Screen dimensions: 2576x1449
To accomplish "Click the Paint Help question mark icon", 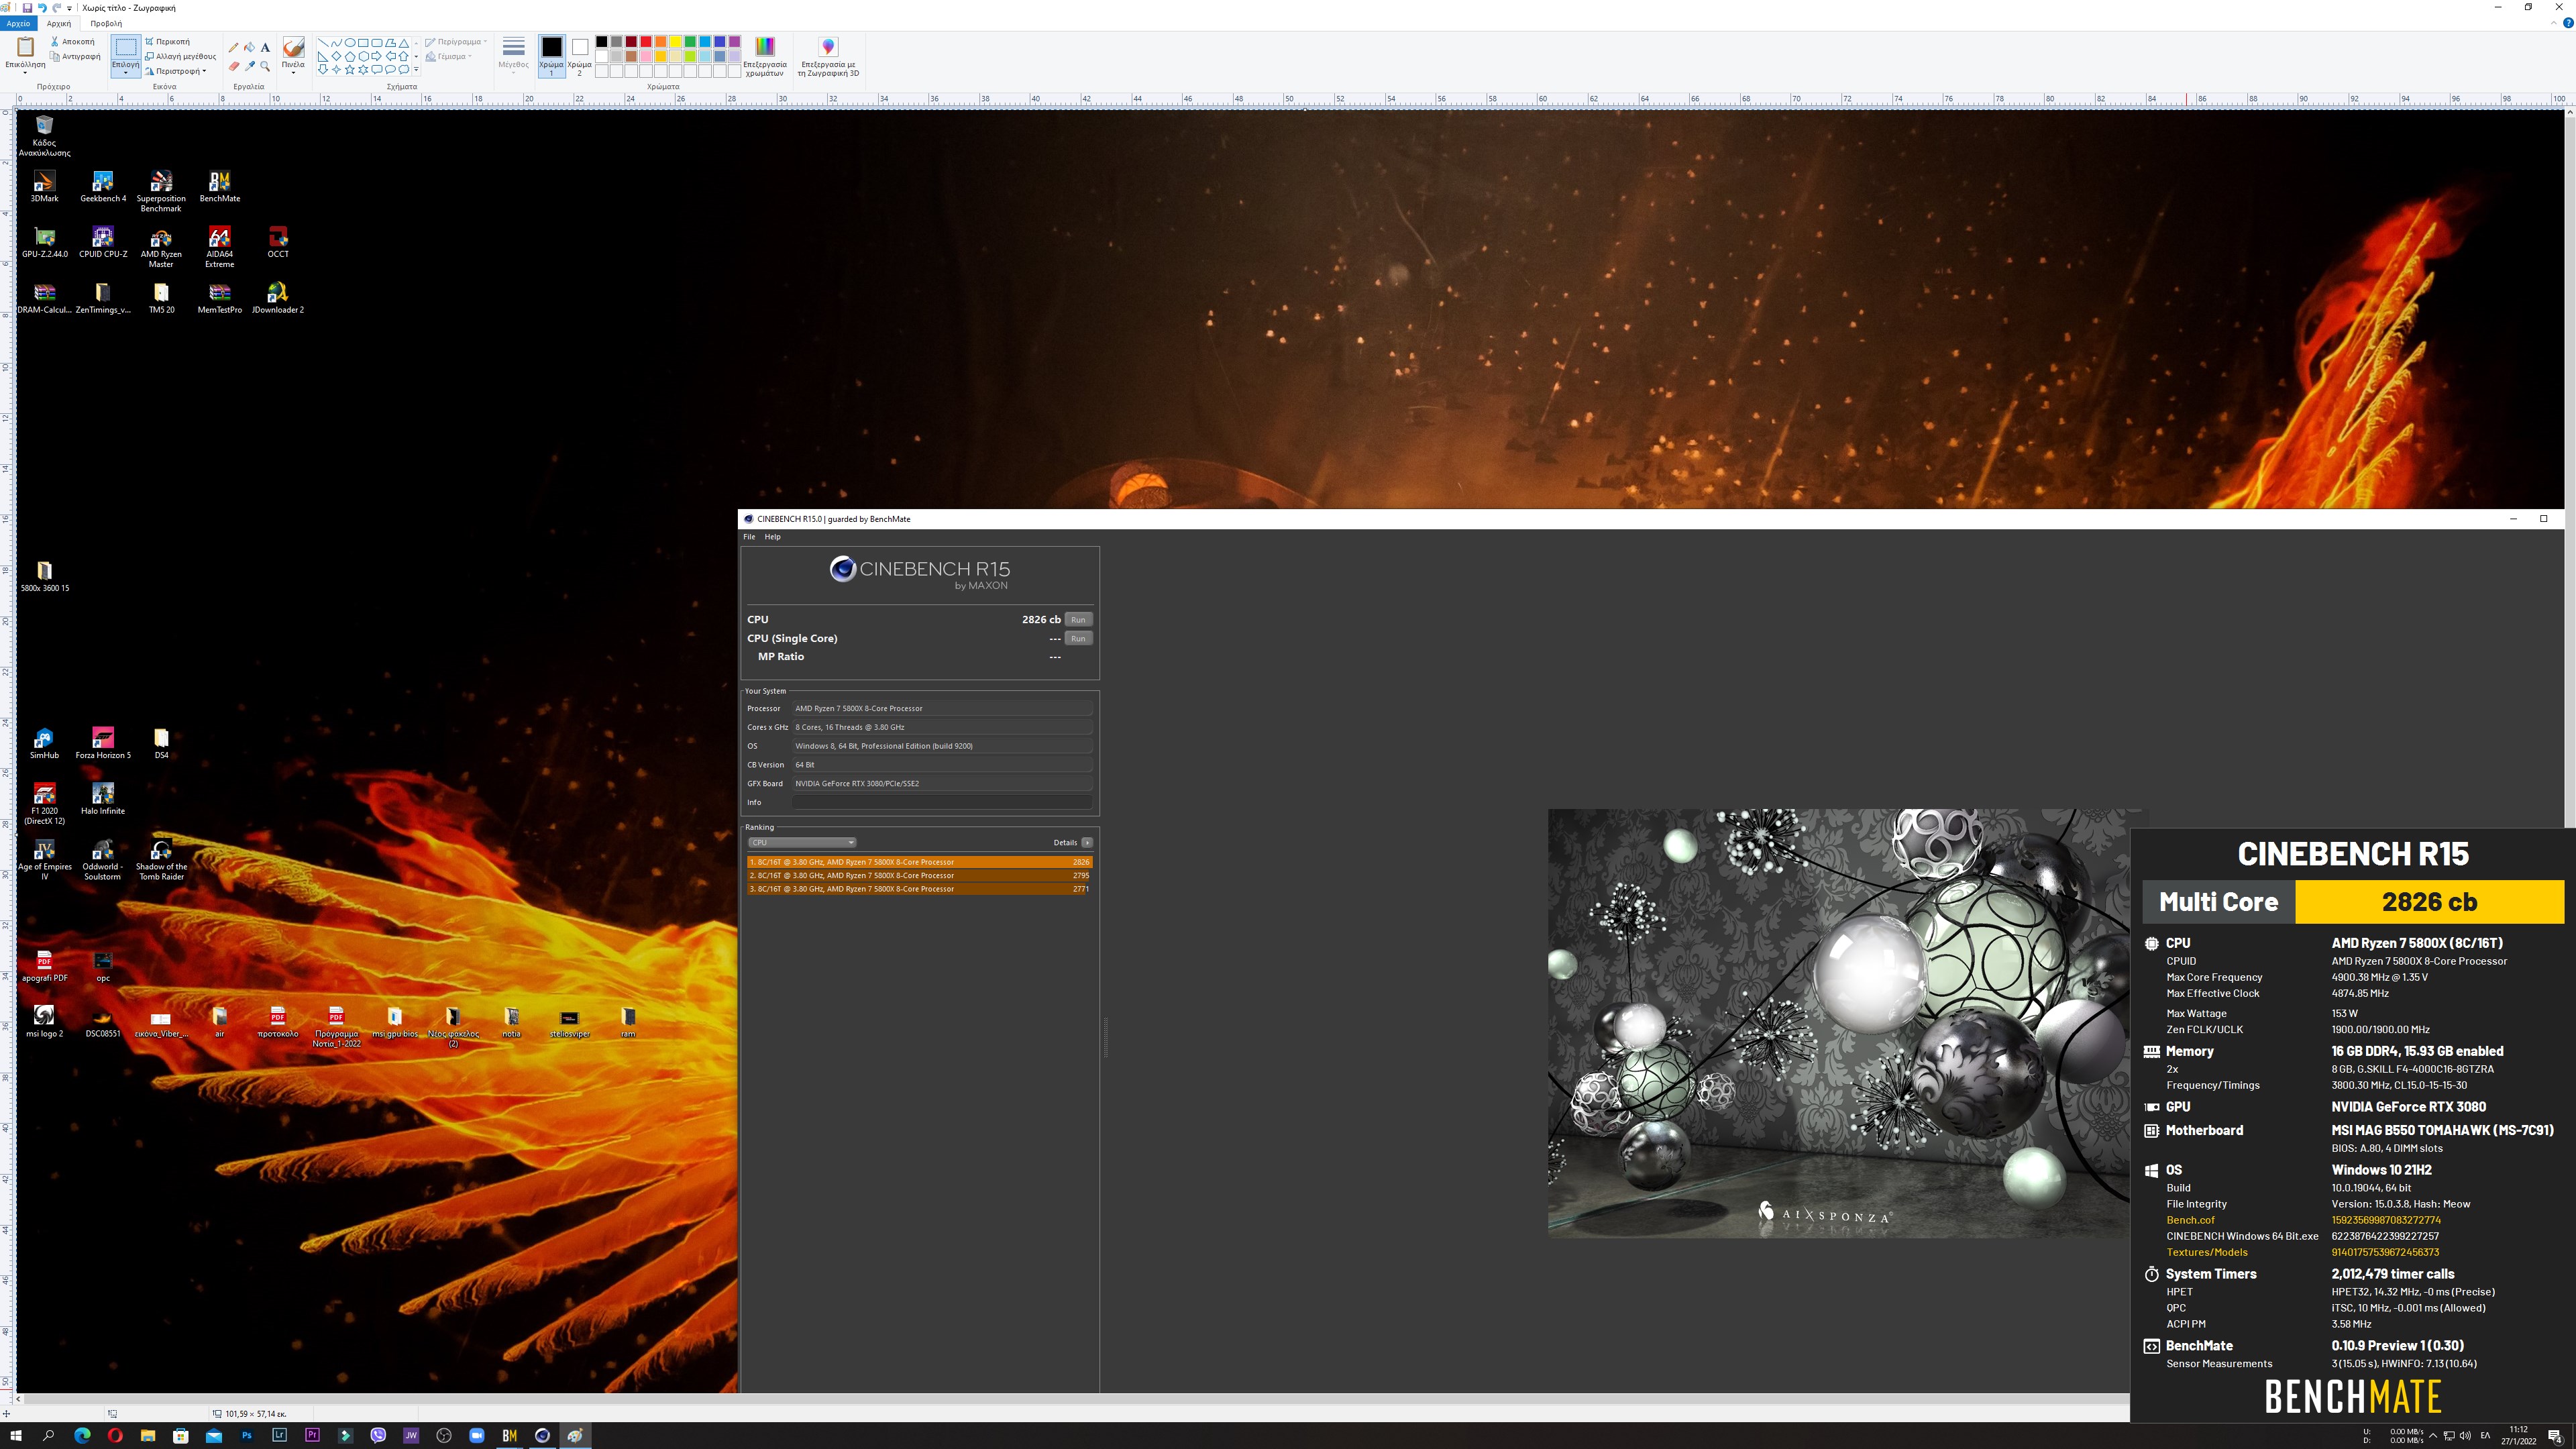I will pos(2568,23).
